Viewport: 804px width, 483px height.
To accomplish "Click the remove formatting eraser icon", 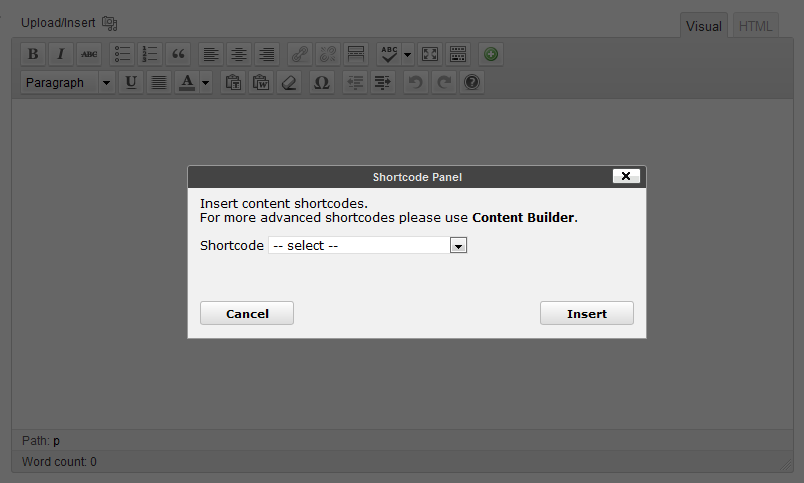I will [x=289, y=83].
